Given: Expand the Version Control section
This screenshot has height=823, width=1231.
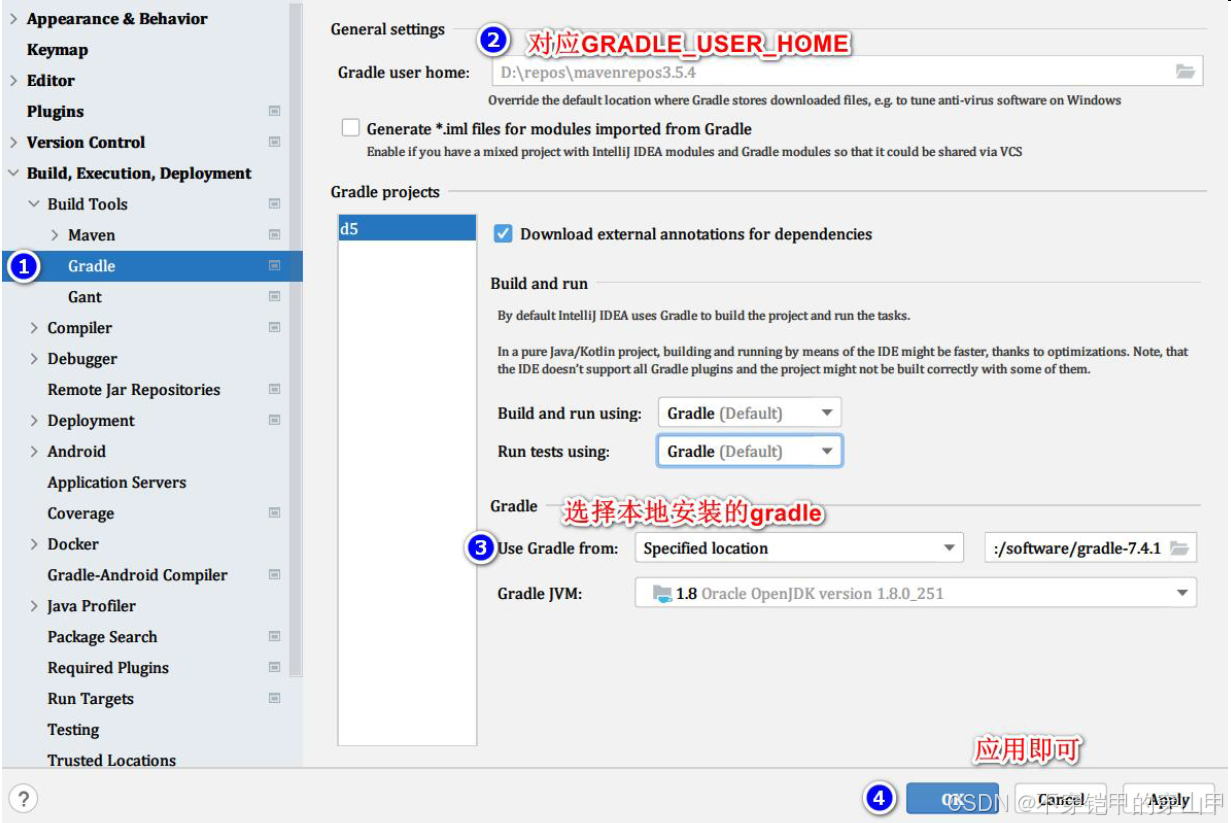Looking at the screenshot, I should tap(13, 142).
